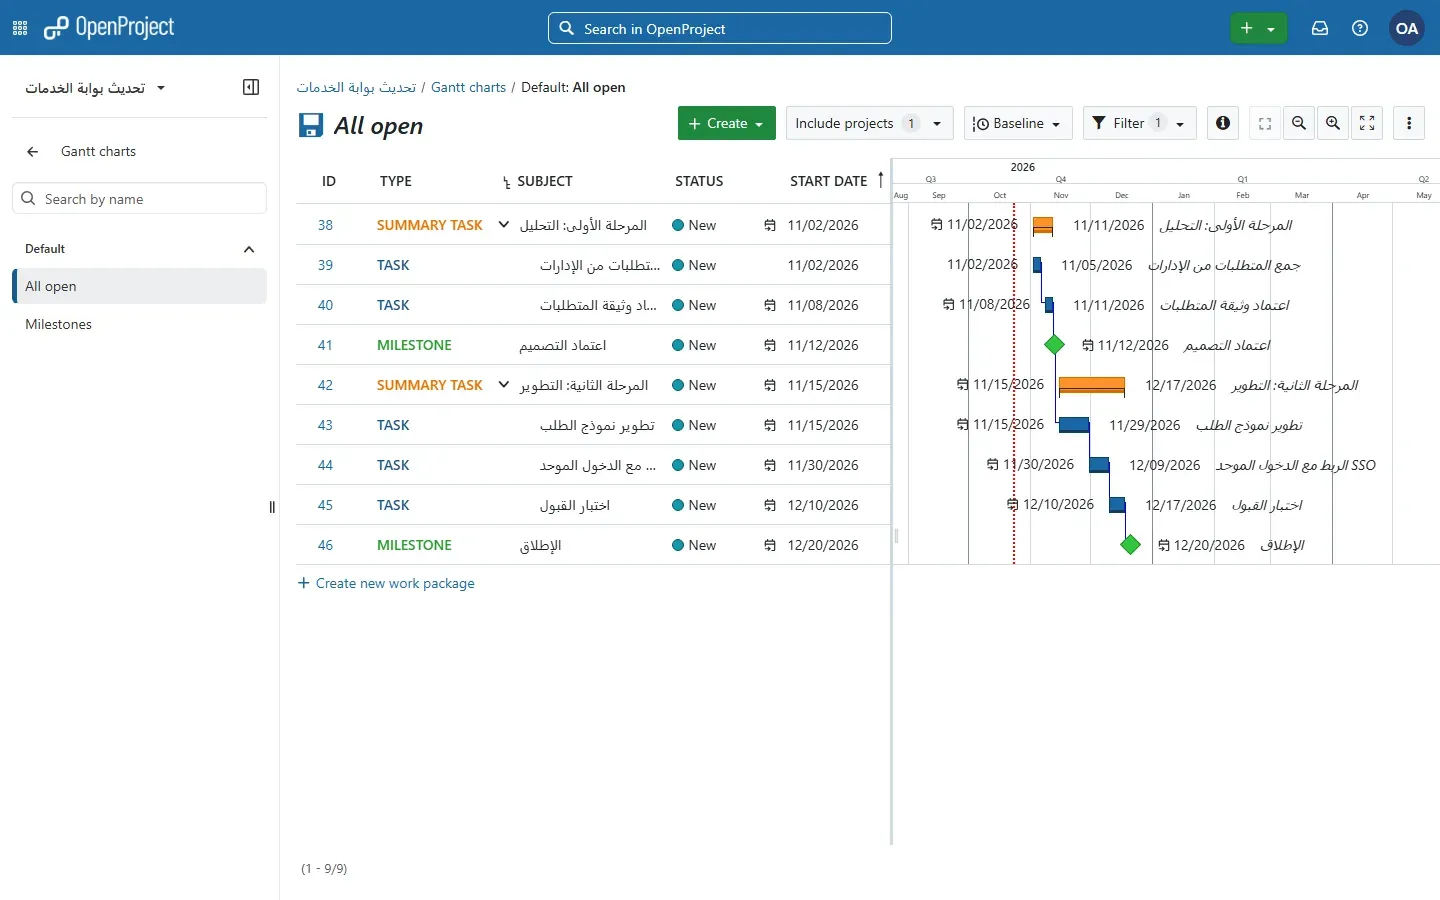This screenshot has width=1440, height=900.
Task: Click Create new work package link
Action: [386, 583]
